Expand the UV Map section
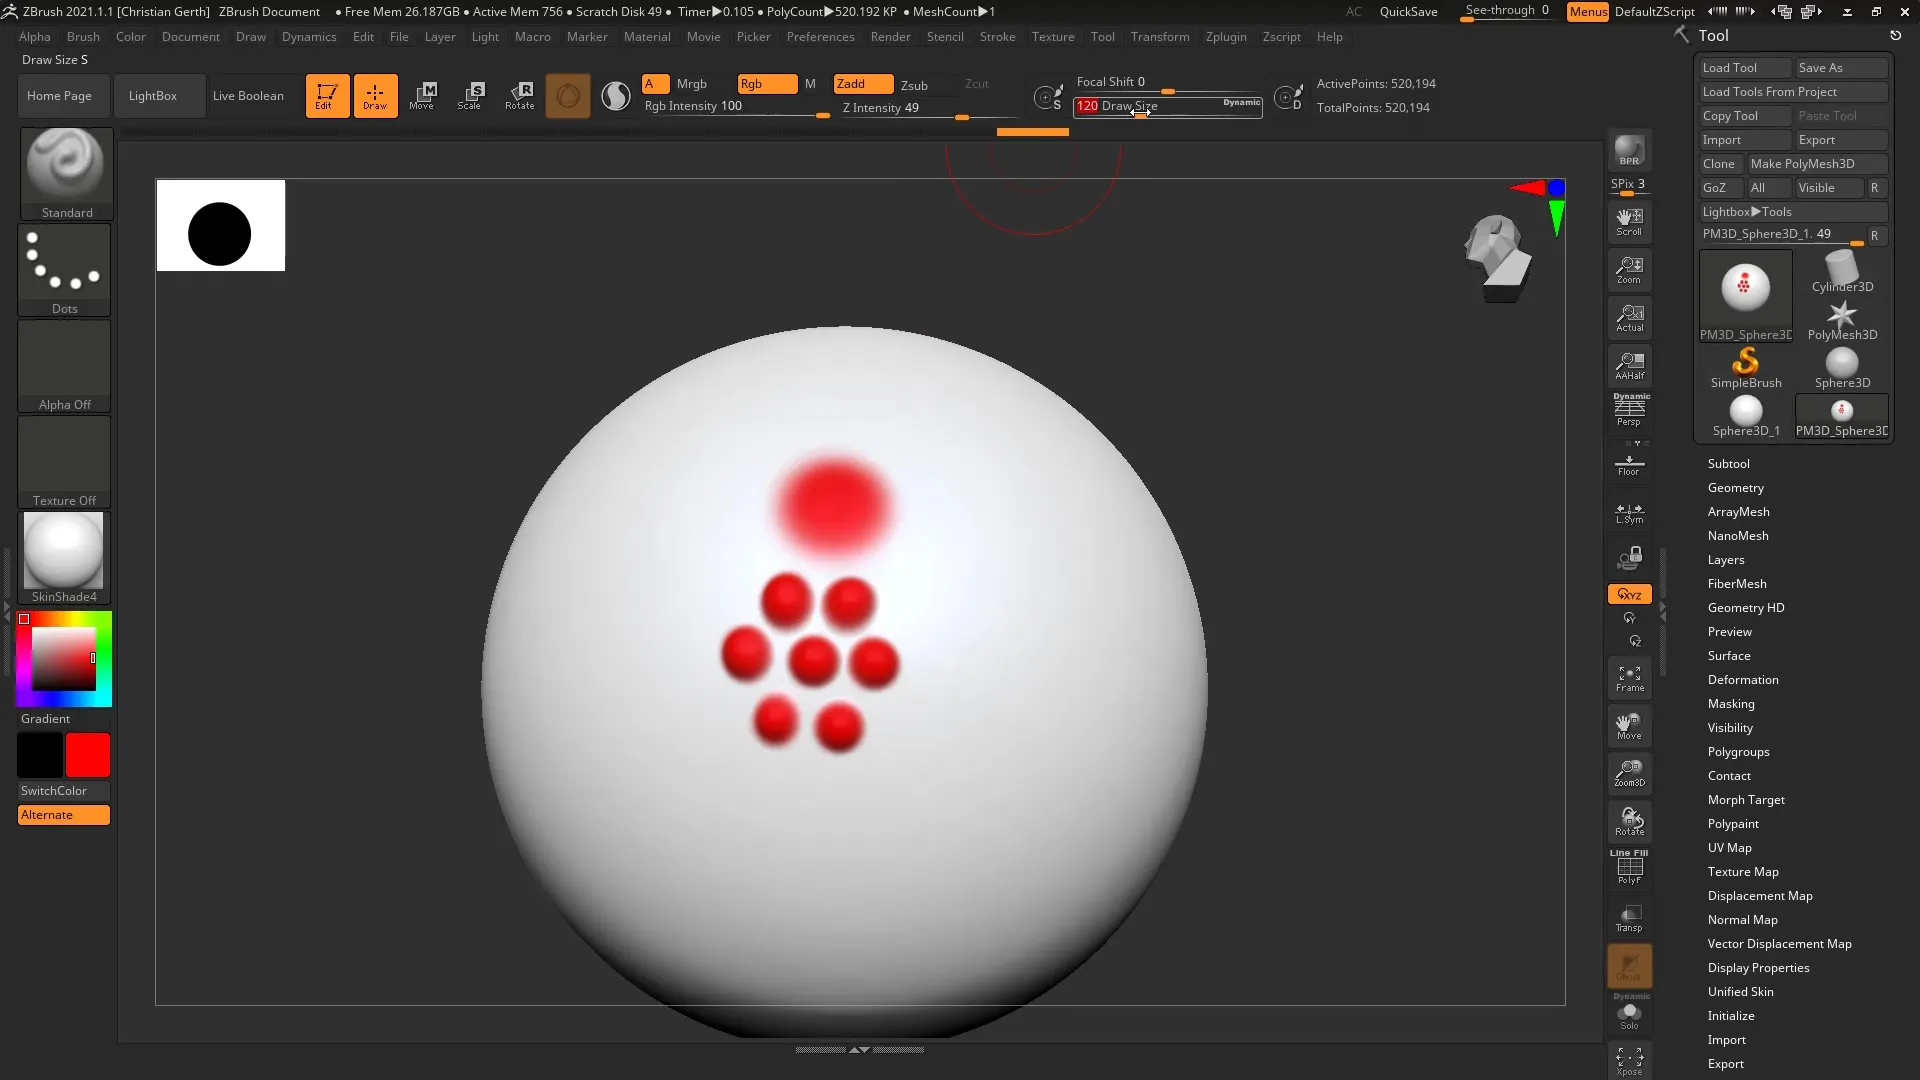1920x1080 pixels. click(x=1729, y=848)
